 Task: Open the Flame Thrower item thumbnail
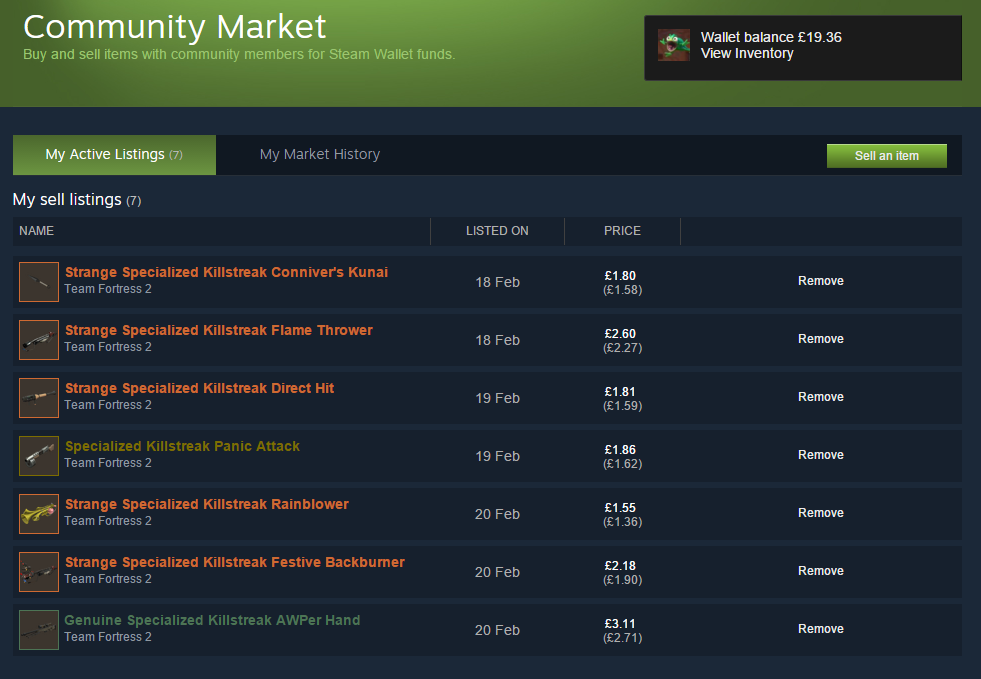pos(39,340)
